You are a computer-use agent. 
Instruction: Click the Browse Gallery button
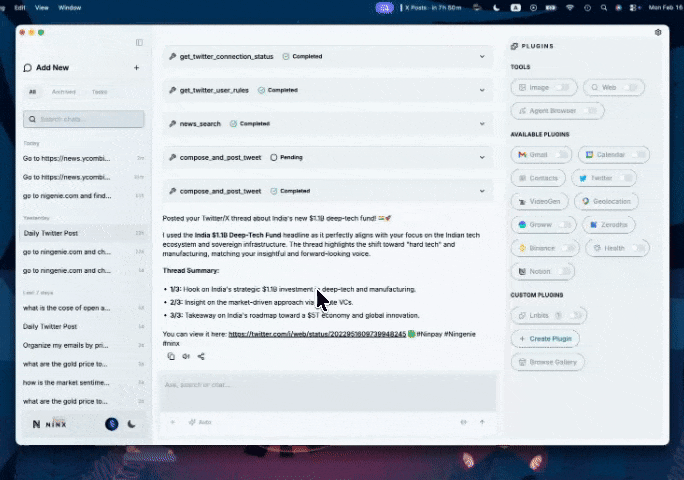(547, 362)
